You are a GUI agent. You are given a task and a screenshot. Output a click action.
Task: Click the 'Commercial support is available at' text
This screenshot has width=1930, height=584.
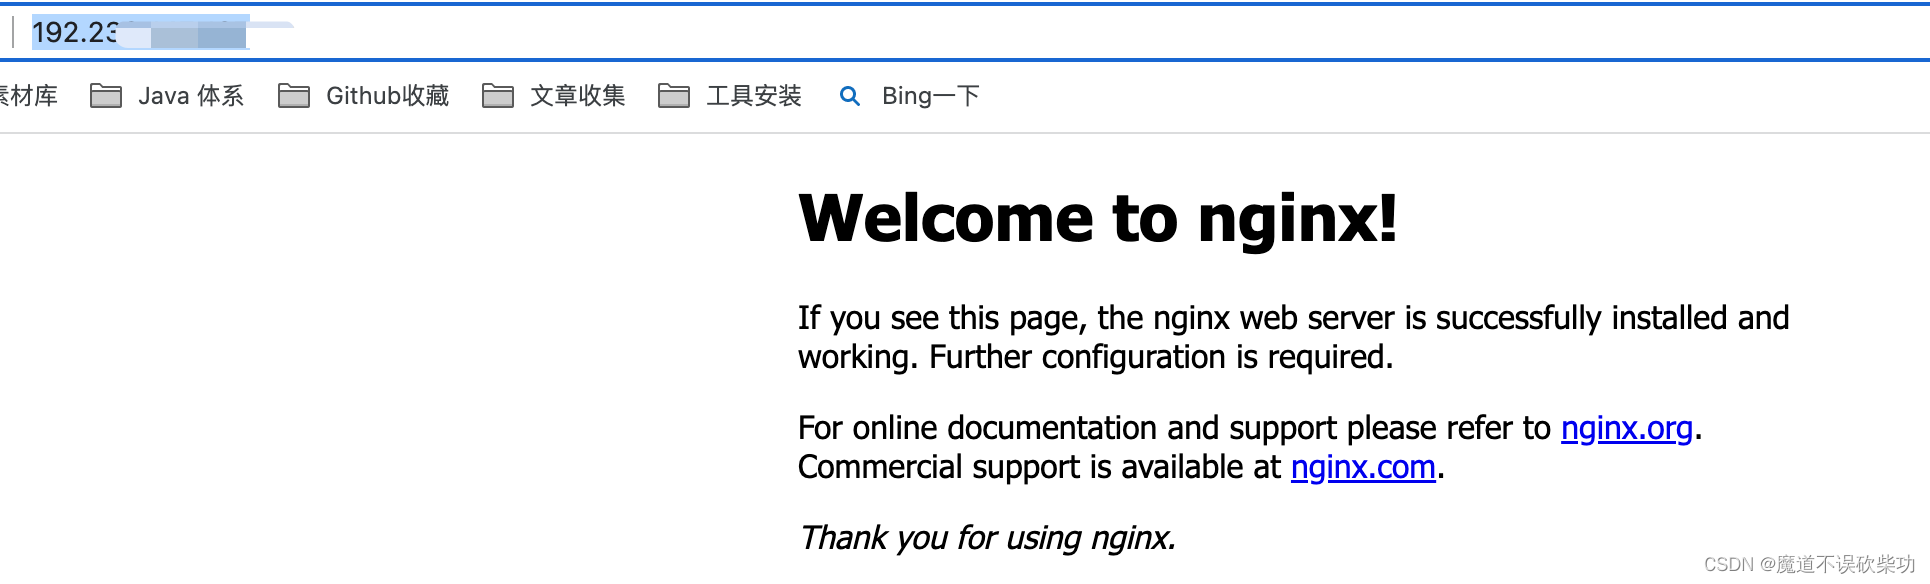(x=1040, y=467)
